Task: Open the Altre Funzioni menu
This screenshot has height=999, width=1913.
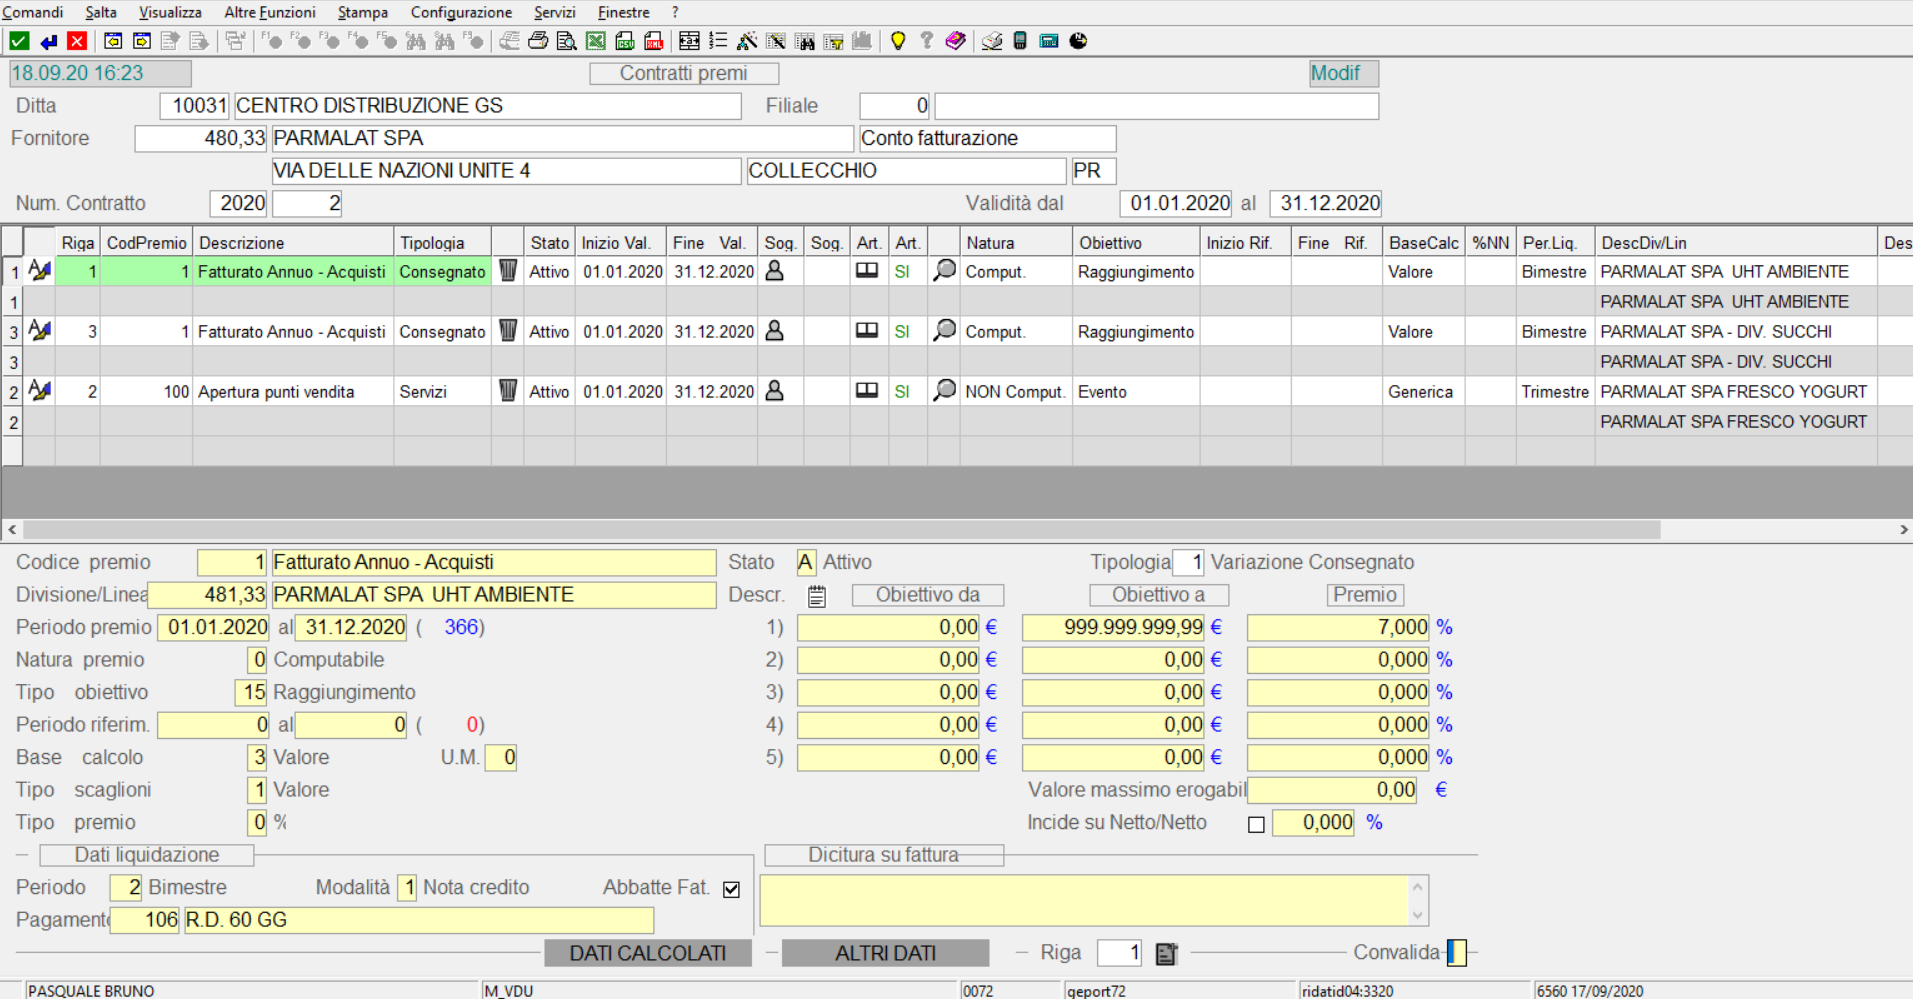Action: tap(269, 12)
